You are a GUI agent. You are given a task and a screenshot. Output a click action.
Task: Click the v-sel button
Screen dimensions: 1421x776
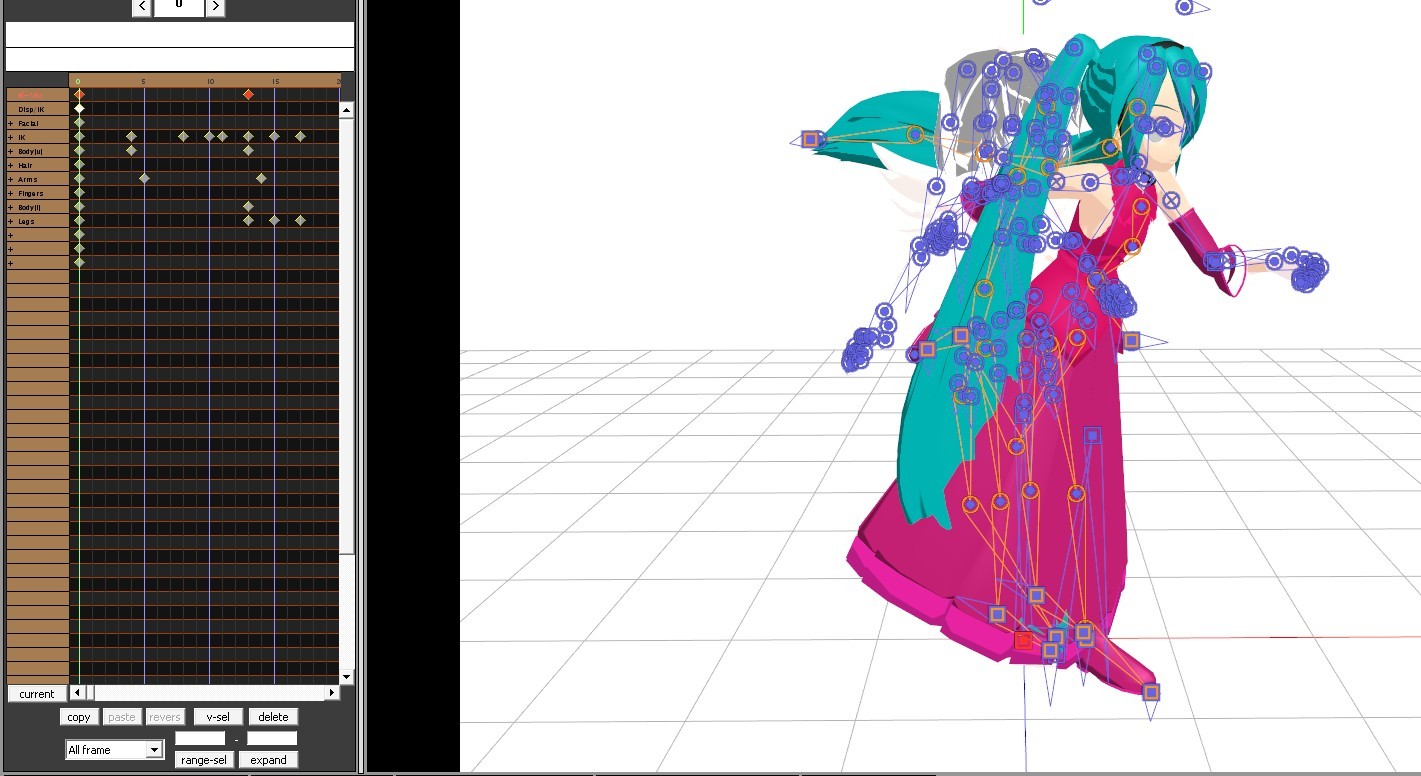[x=218, y=717]
